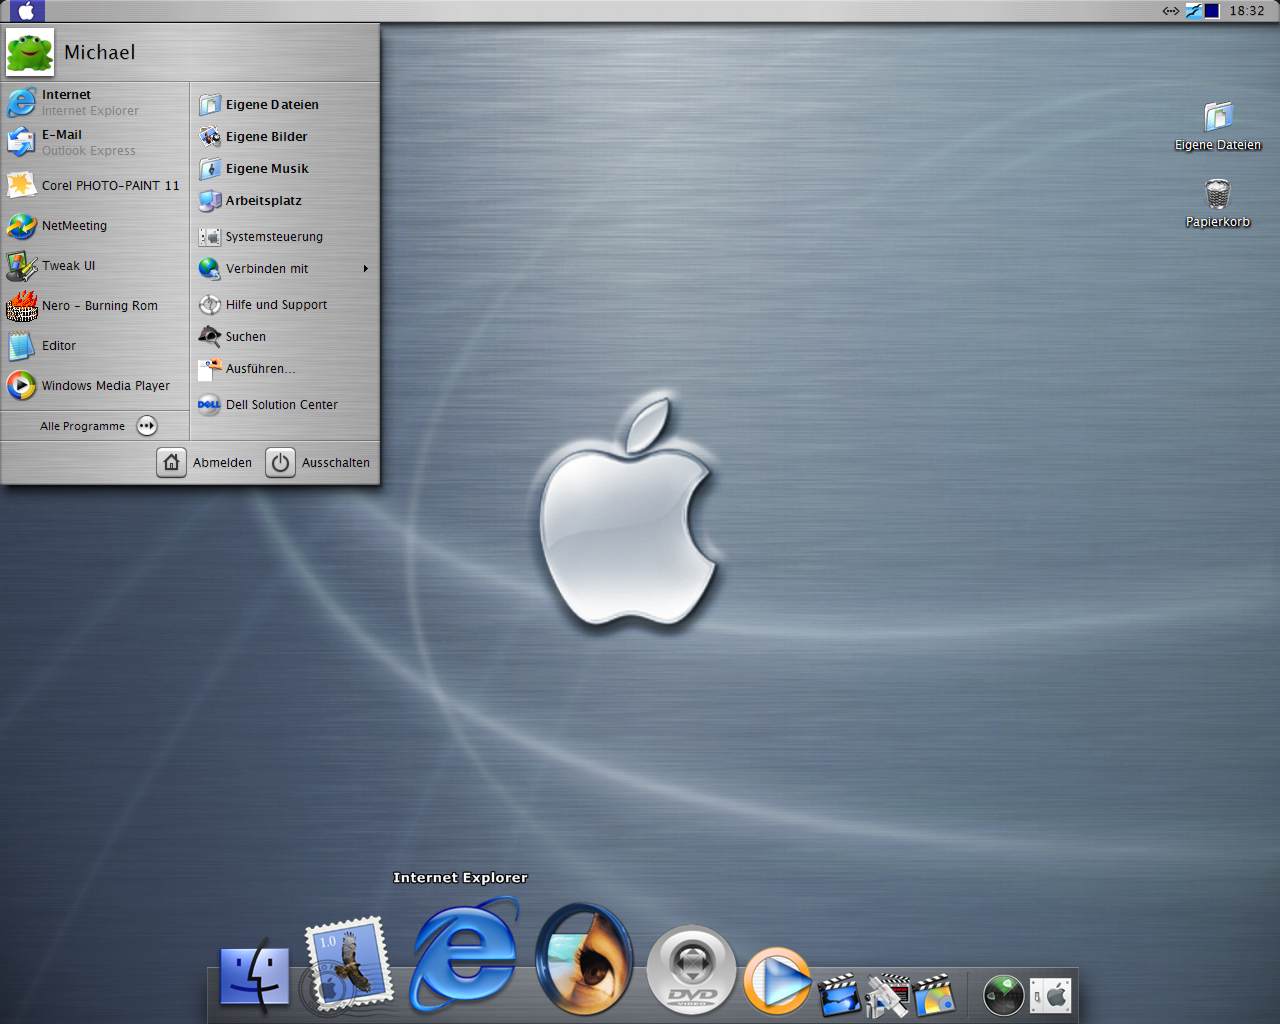
Task: Open the clapperboard with disc dock icon
Action: tap(934, 994)
